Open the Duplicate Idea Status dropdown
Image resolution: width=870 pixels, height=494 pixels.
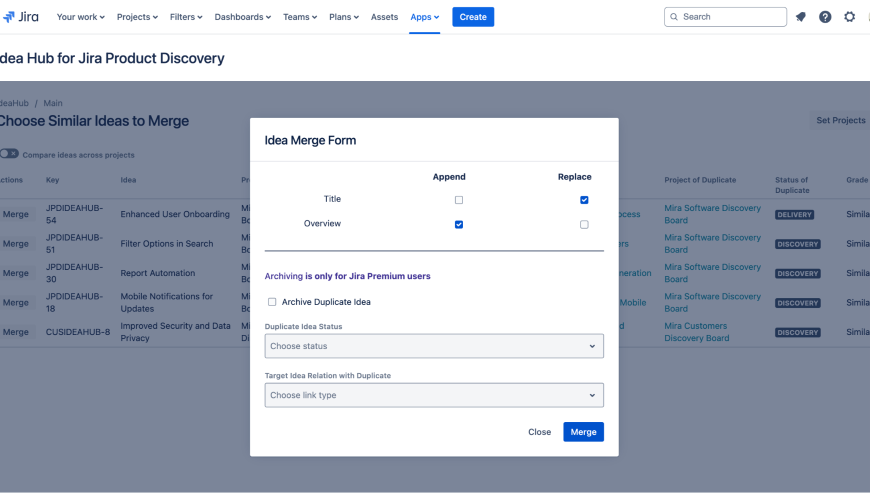click(434, 346)
